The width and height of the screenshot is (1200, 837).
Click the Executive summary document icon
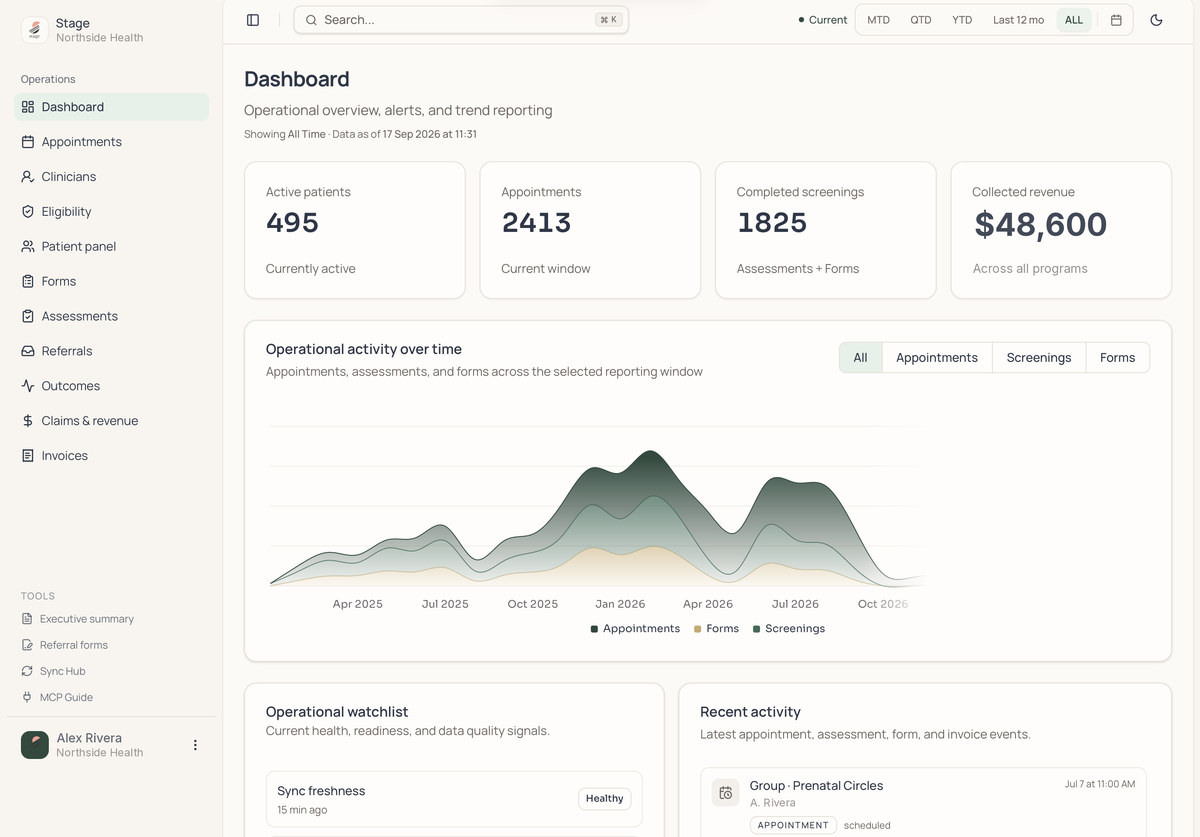(x=27, y=619)
